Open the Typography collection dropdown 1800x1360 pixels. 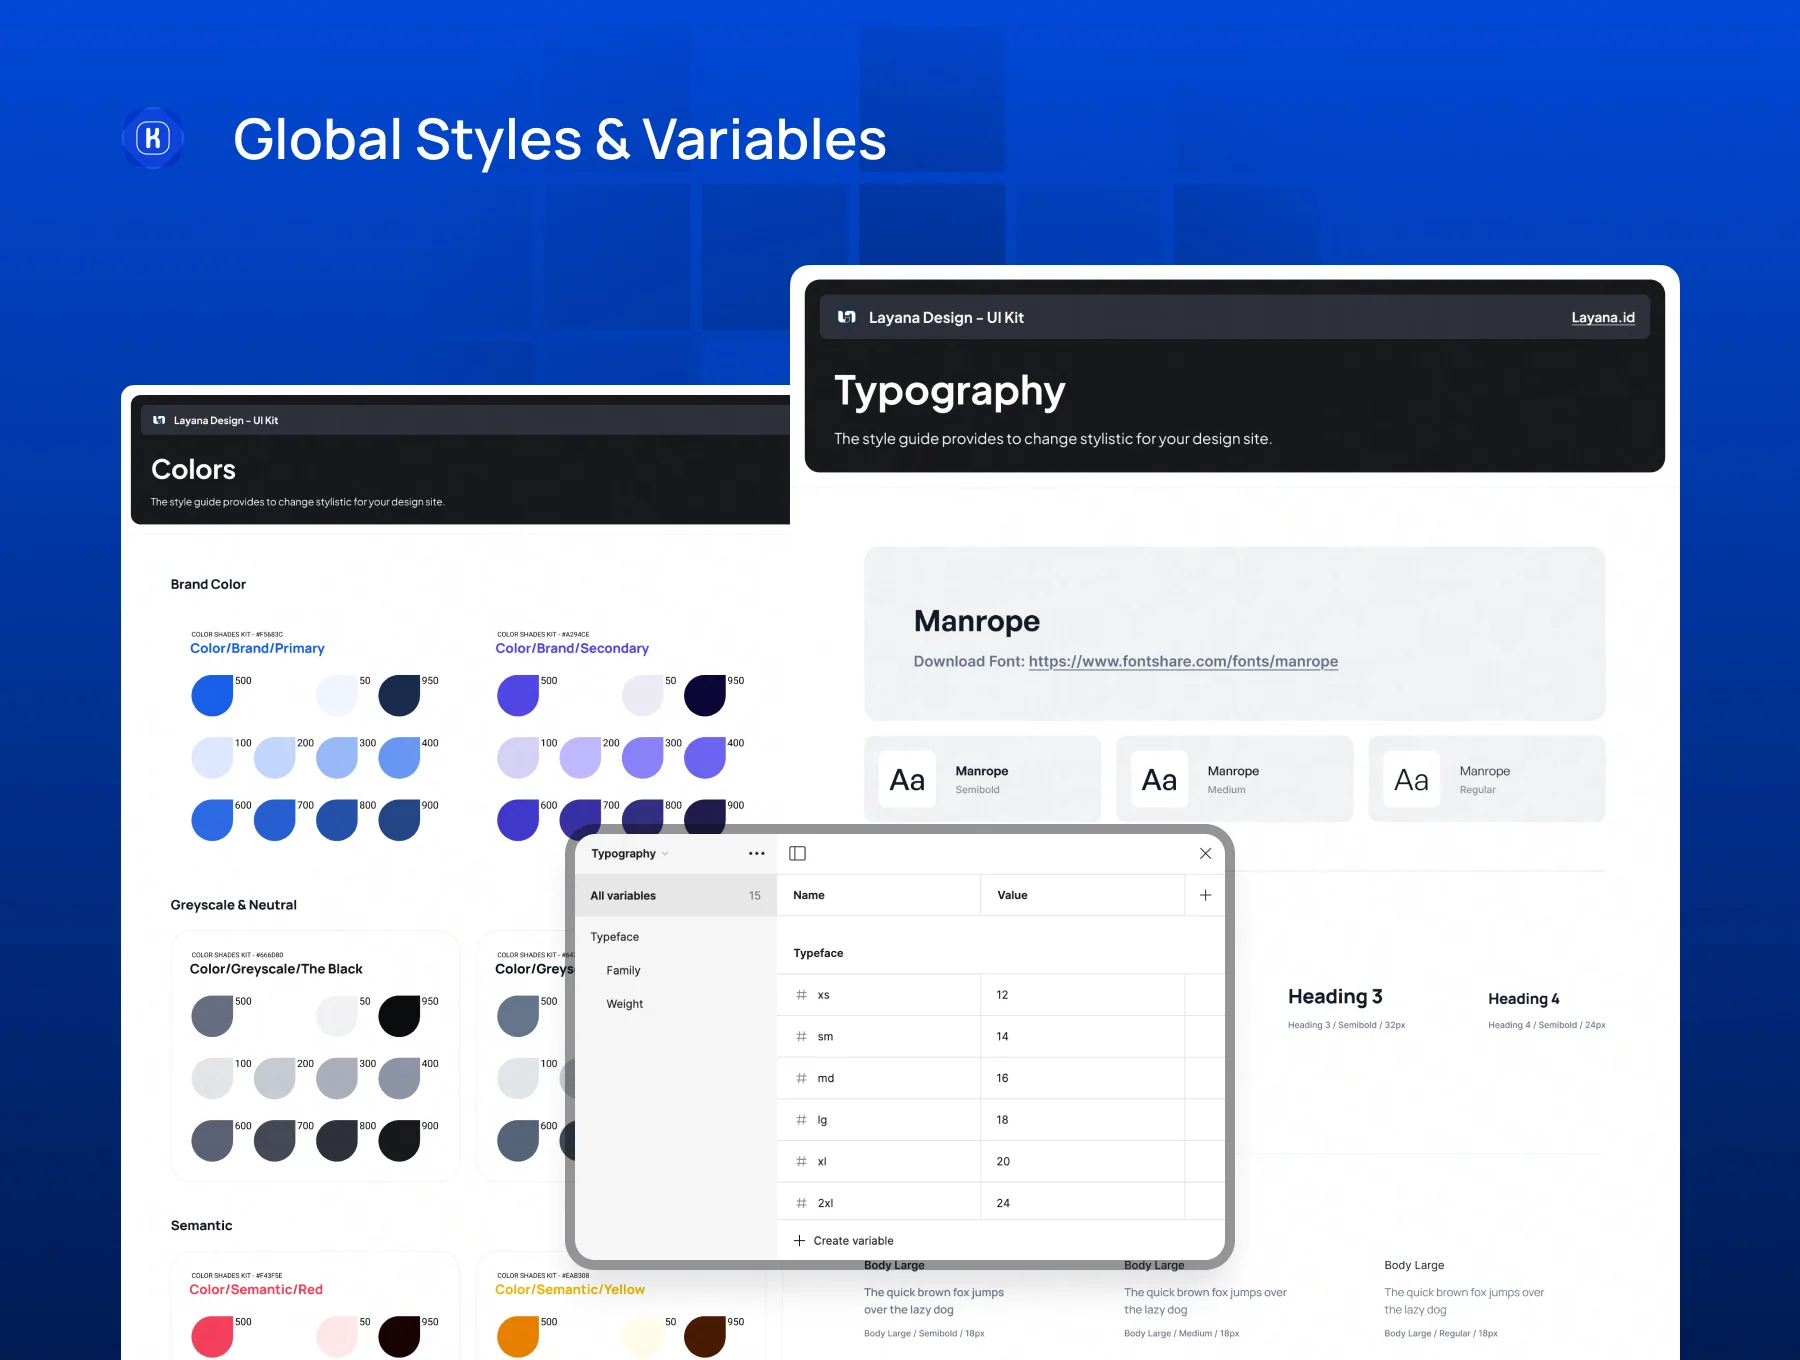[x=629, y=853]
